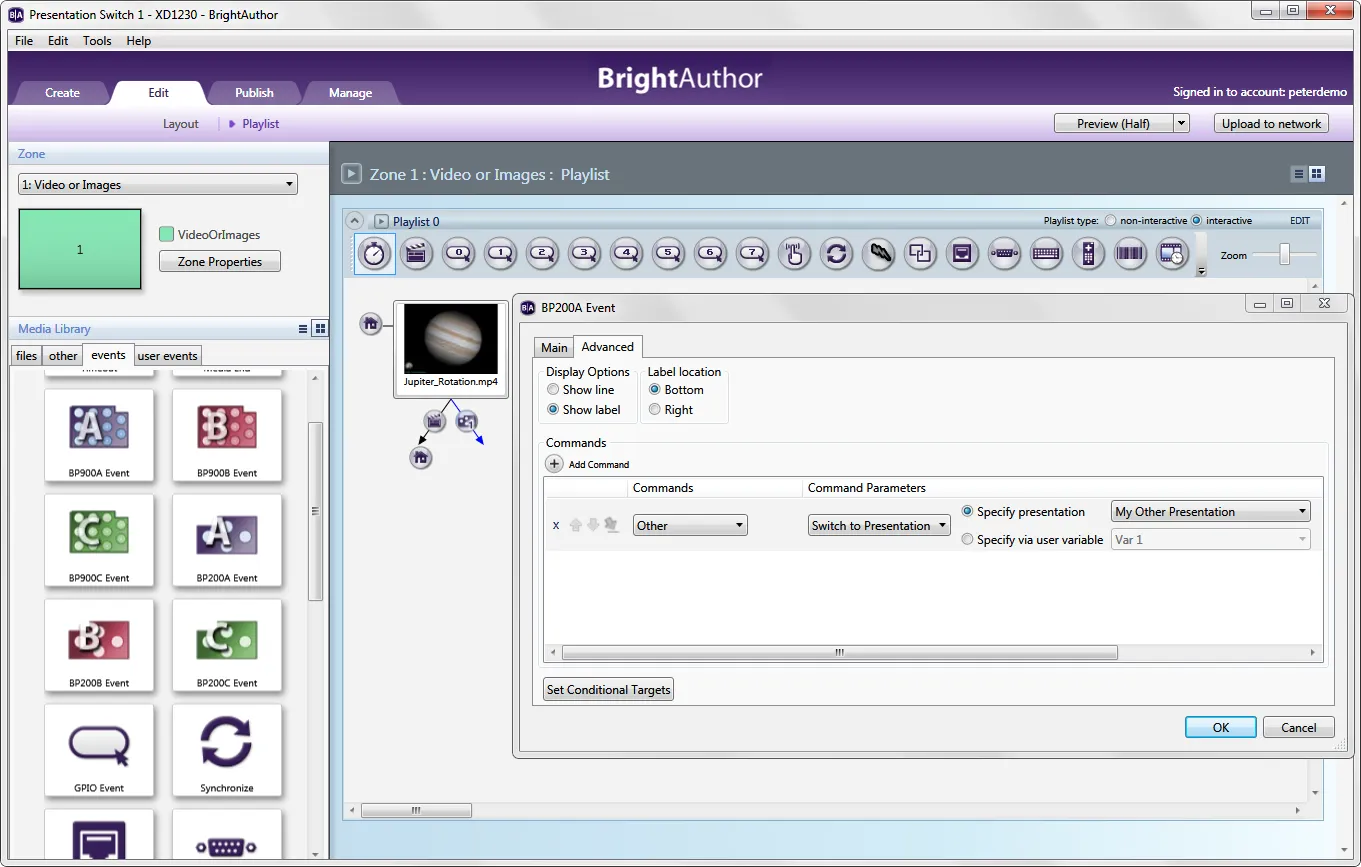This screenshot has width=1361, height=867.
Task: Open the Switch to Presentation dropdown
Action: [x=880, y=526]
